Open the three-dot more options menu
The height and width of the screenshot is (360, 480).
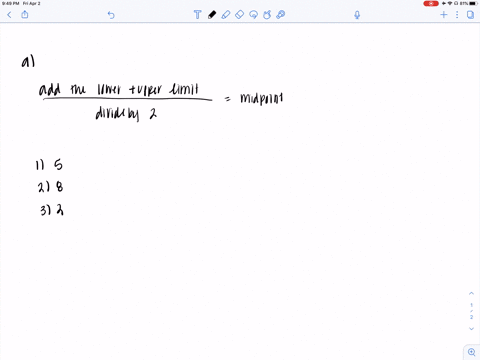pos(457,14)
